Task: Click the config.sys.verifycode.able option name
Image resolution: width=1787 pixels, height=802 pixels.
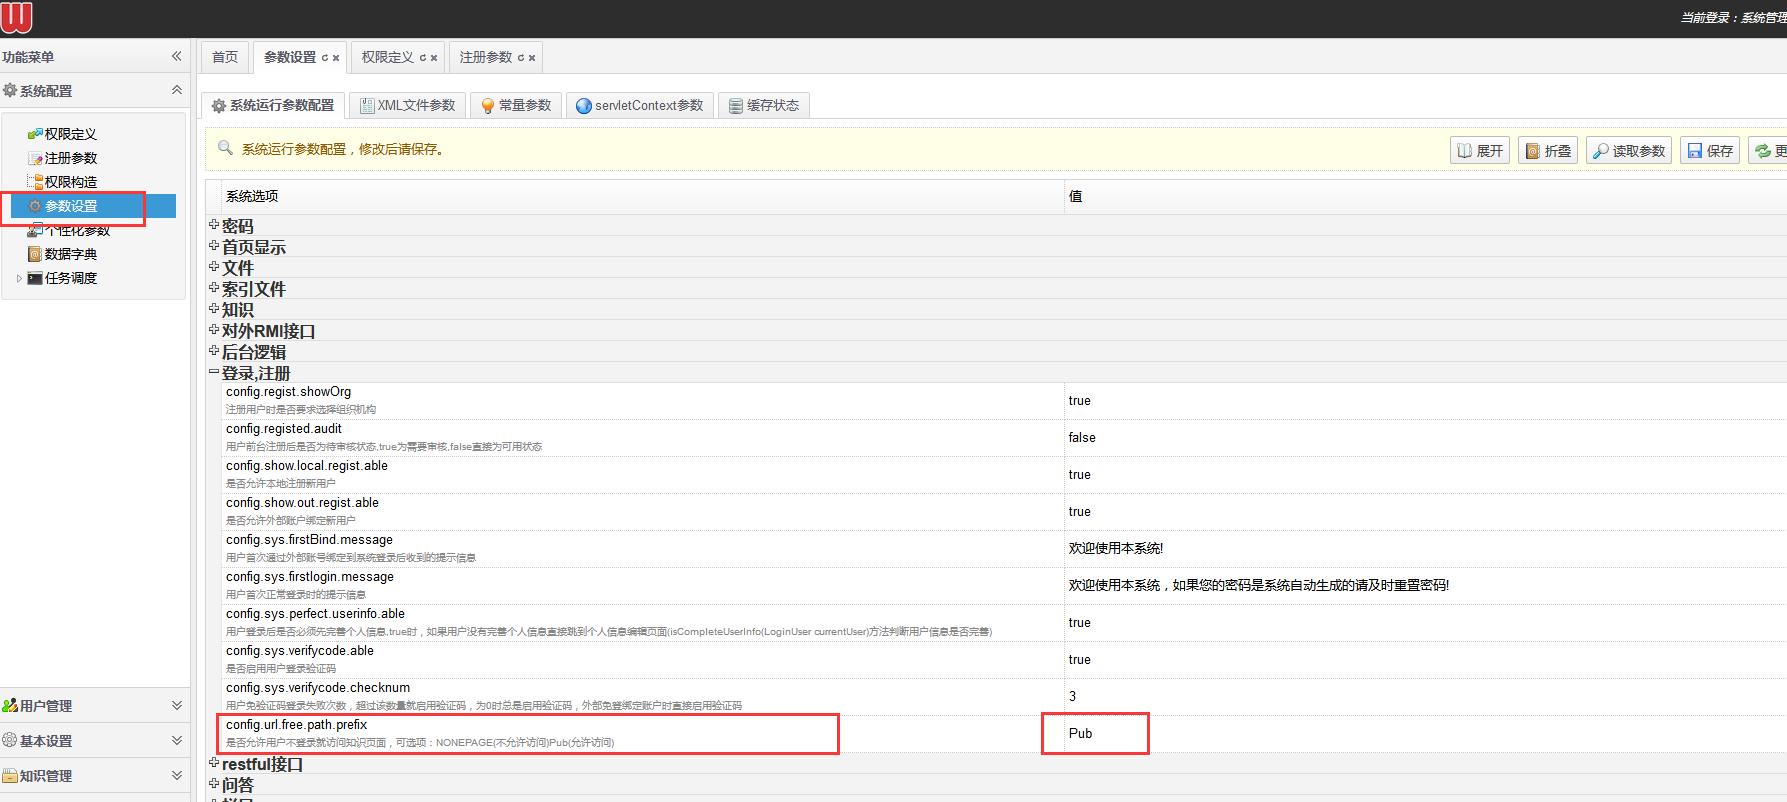Action: coord(300,651)
